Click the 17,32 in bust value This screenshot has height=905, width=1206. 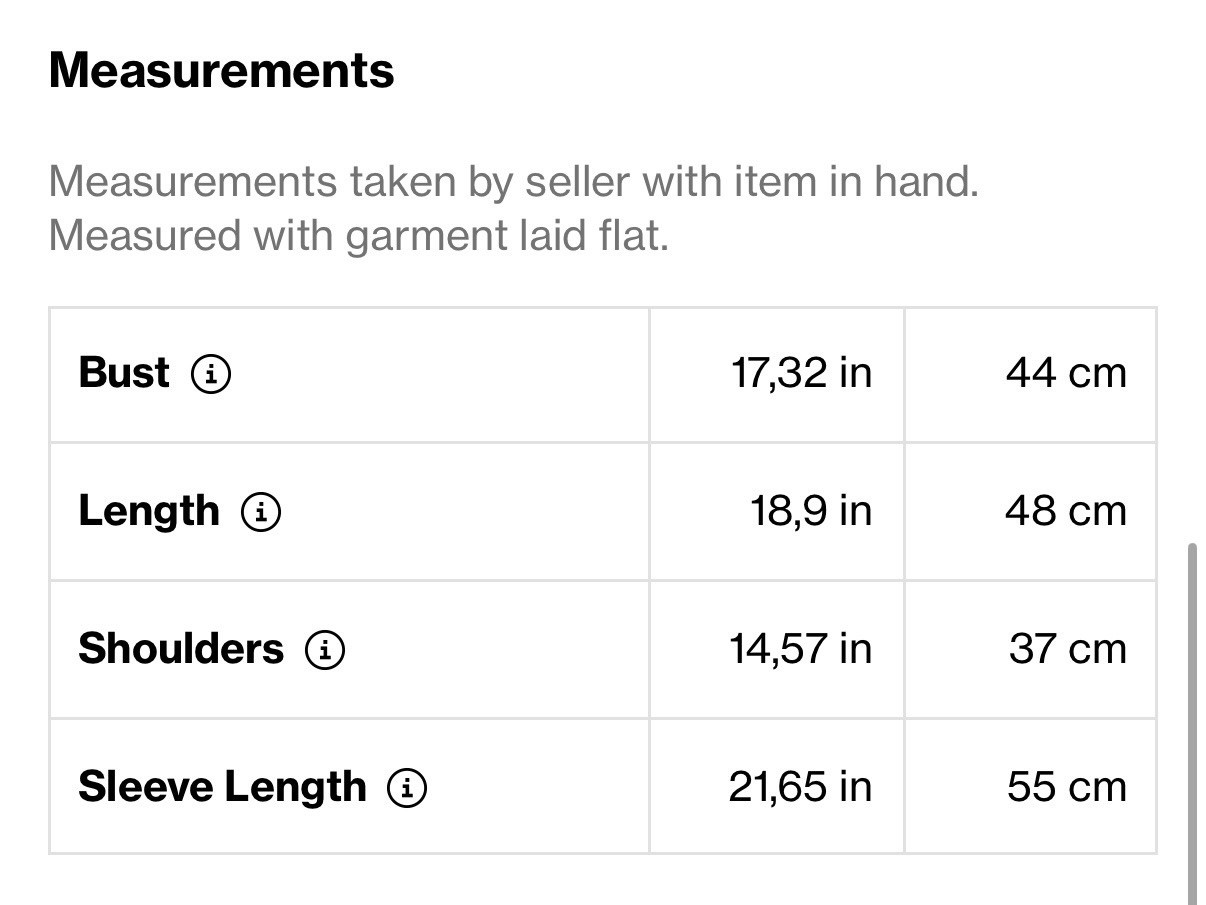tap(801, 373)
